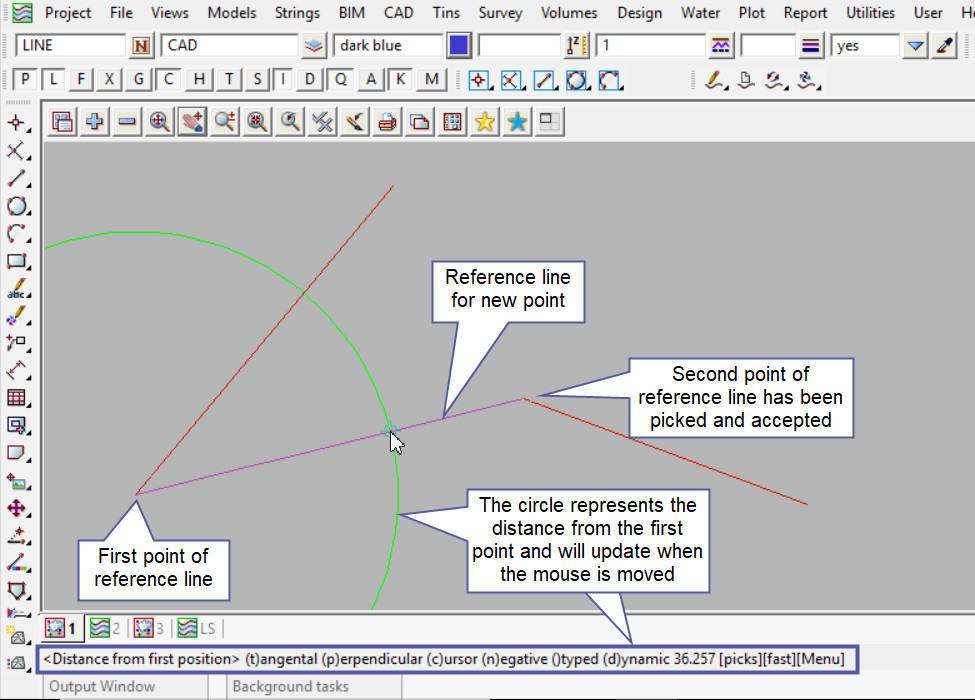This screenshot has height=700, width=975.
Task: Click the zoom in plus icon
Action: point(95,122)
